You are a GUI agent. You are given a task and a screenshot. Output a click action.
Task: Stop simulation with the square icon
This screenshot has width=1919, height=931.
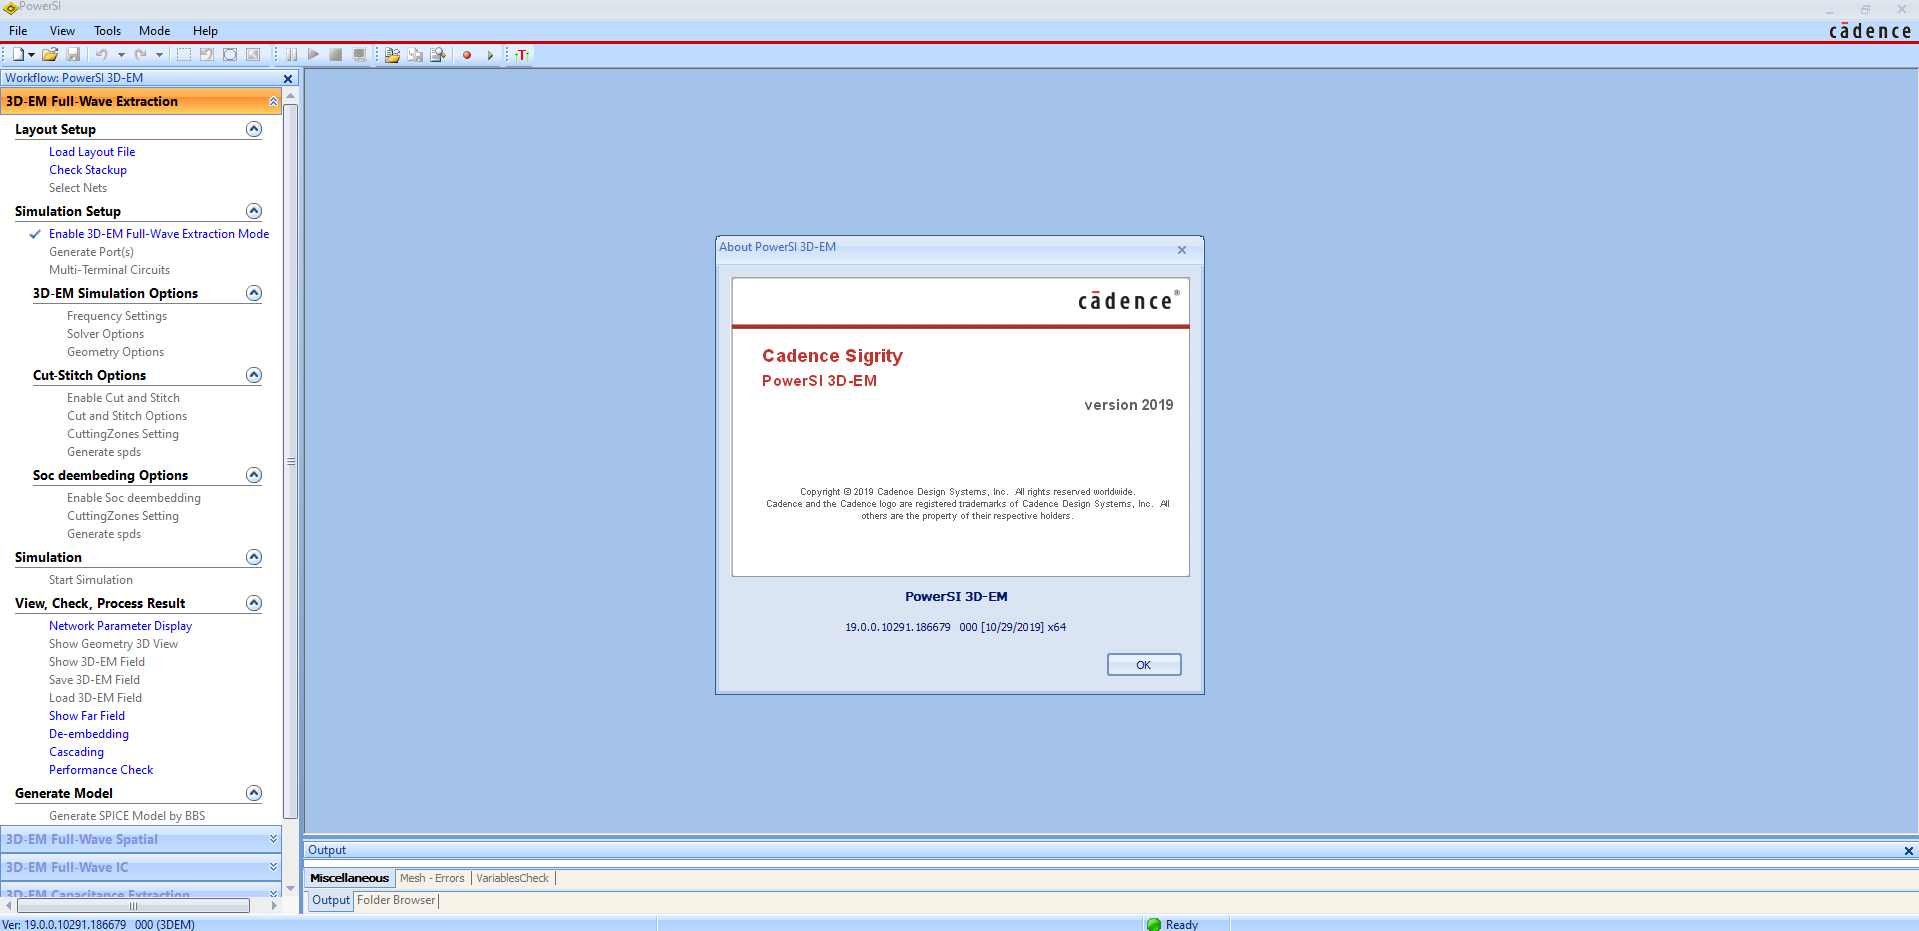(336, 55)
